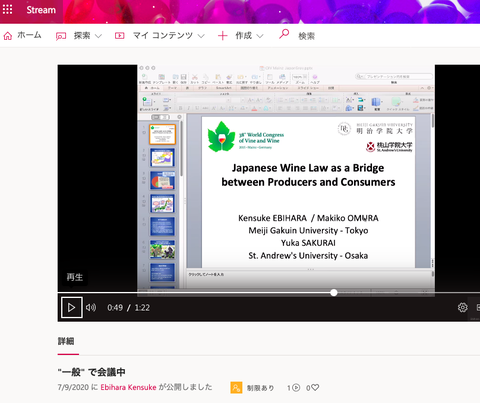Click the 7/9/2020 publish date text
This screenshot has width=480, height=403.
(73, 387)
